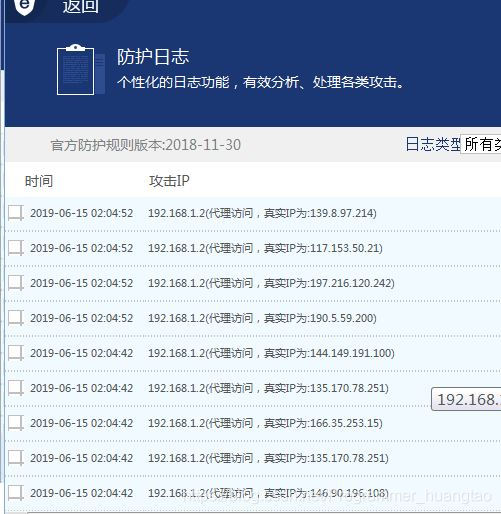The width and height of the screenshot is (501, 514).
Task: Select attack IP text ending 146.90.196.108
Action: click(x=268, y=493)
